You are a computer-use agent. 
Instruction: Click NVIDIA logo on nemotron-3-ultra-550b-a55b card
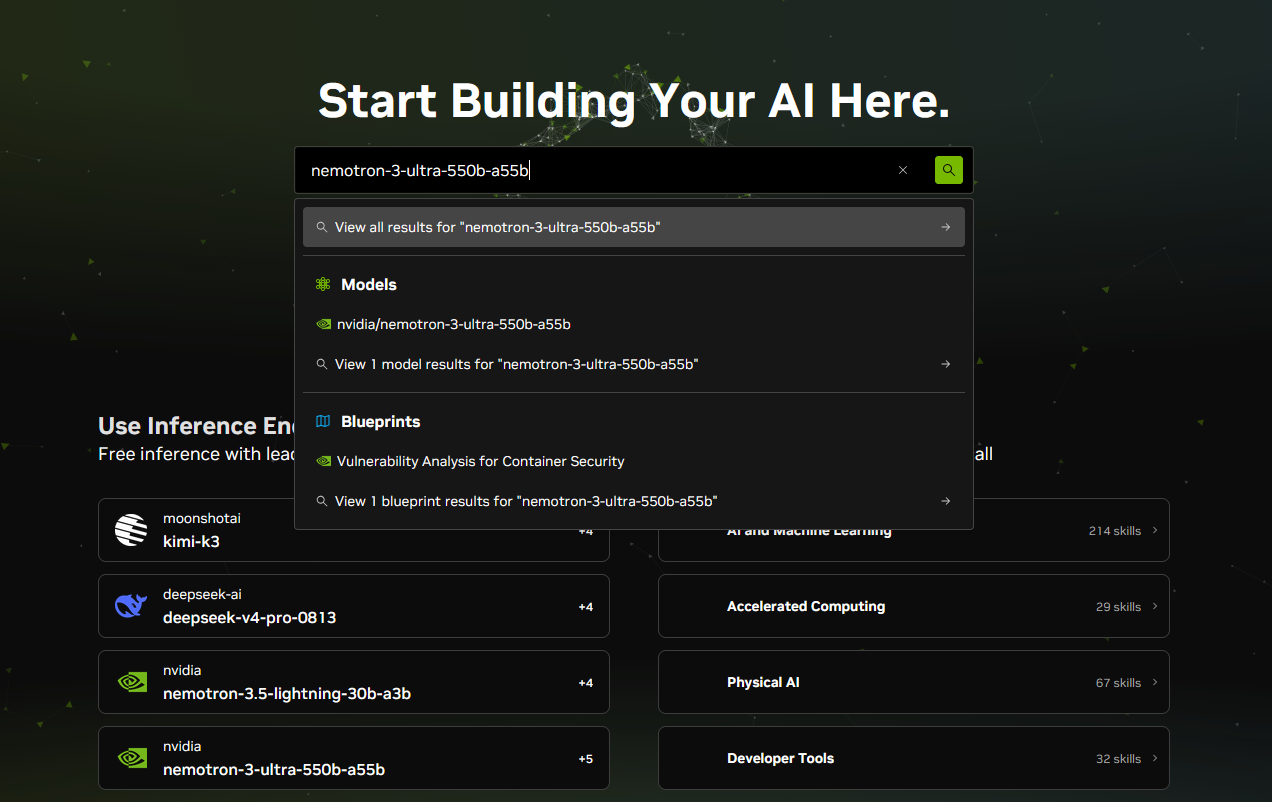[x=131, y=758]
